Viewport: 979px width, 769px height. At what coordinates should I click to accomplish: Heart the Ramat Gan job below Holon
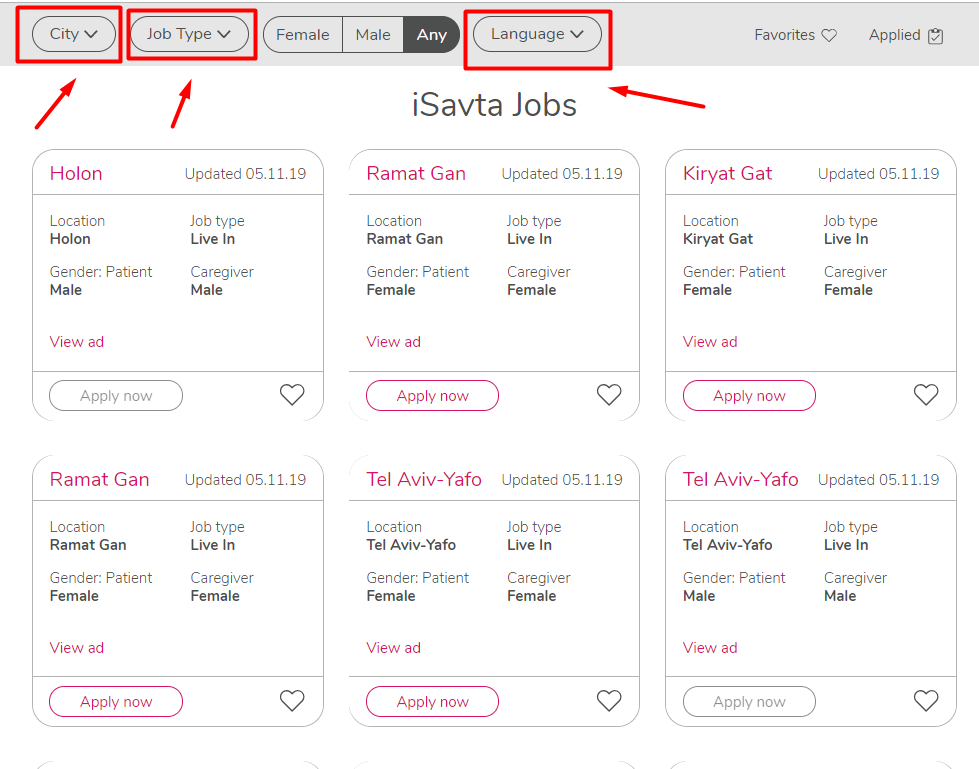[x=292, y=700]
